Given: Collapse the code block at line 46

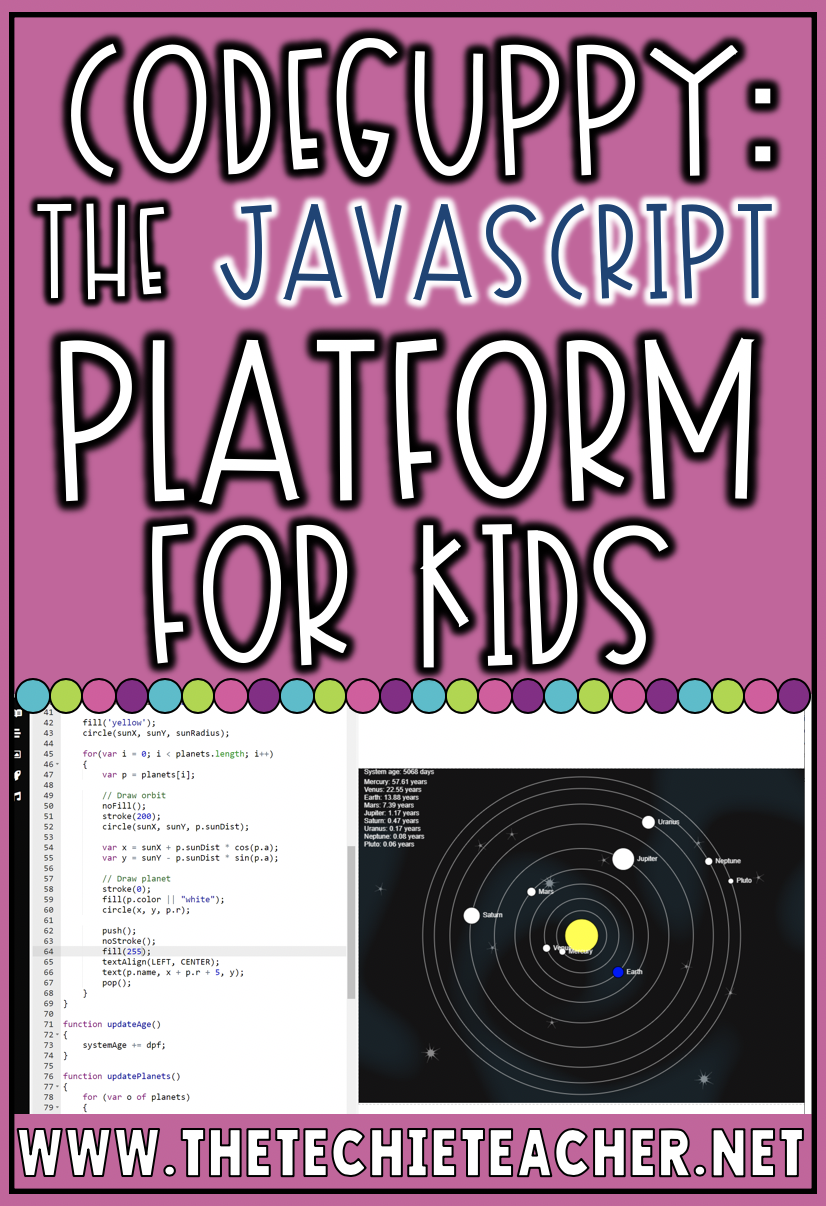Looking at the screenshot, I should 56,764.
